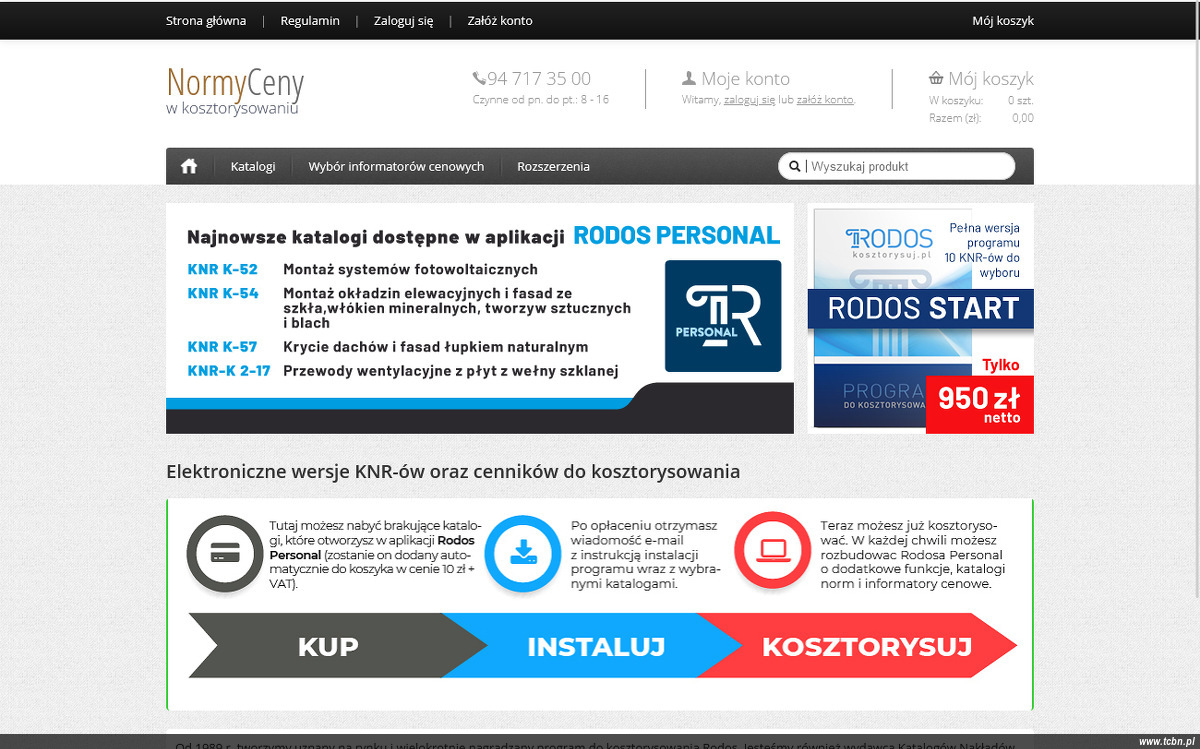
Task: Click the basket icon beside Mój koszyk
Action: 936,78
